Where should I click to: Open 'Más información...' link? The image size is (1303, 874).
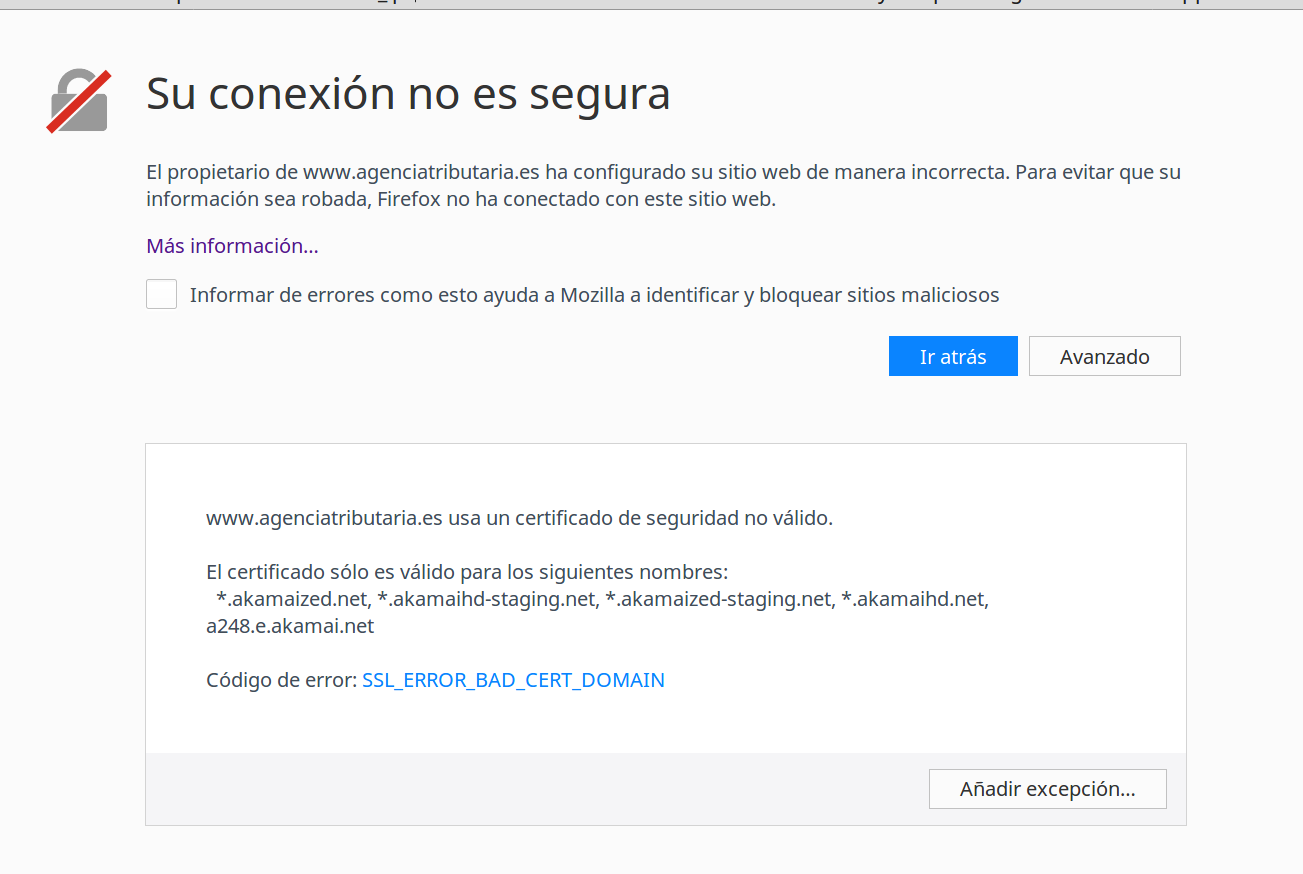pos(232,245)
